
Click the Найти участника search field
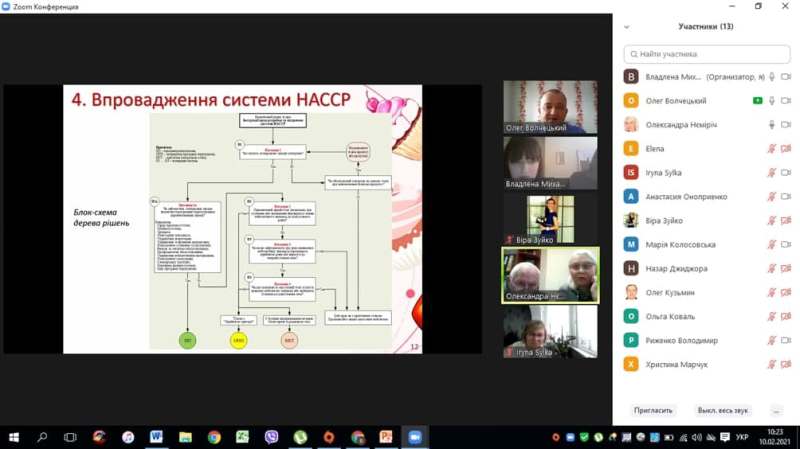click(x=707, y=54)
